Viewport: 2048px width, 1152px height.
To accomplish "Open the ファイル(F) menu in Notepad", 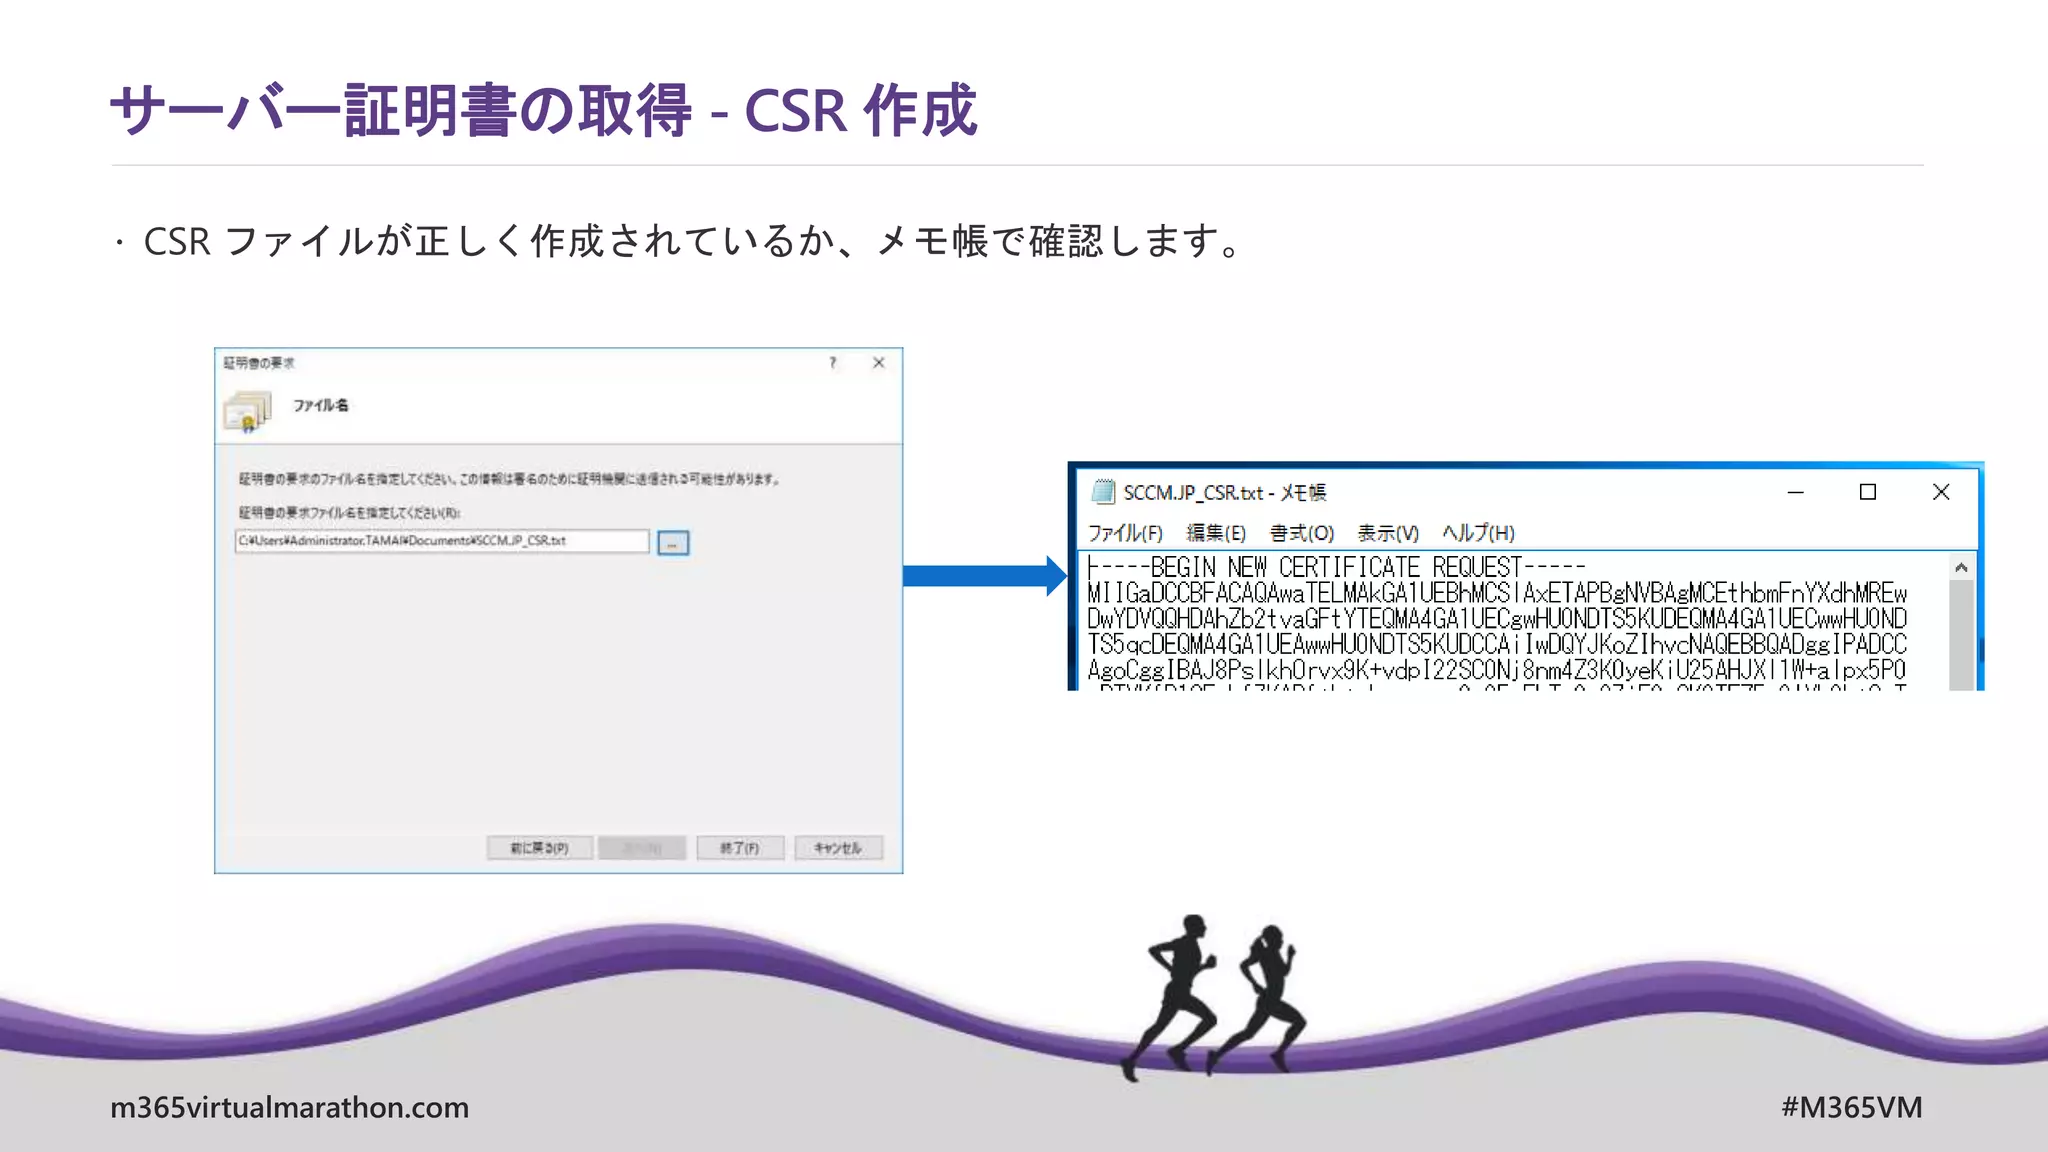I will 1125,533.
